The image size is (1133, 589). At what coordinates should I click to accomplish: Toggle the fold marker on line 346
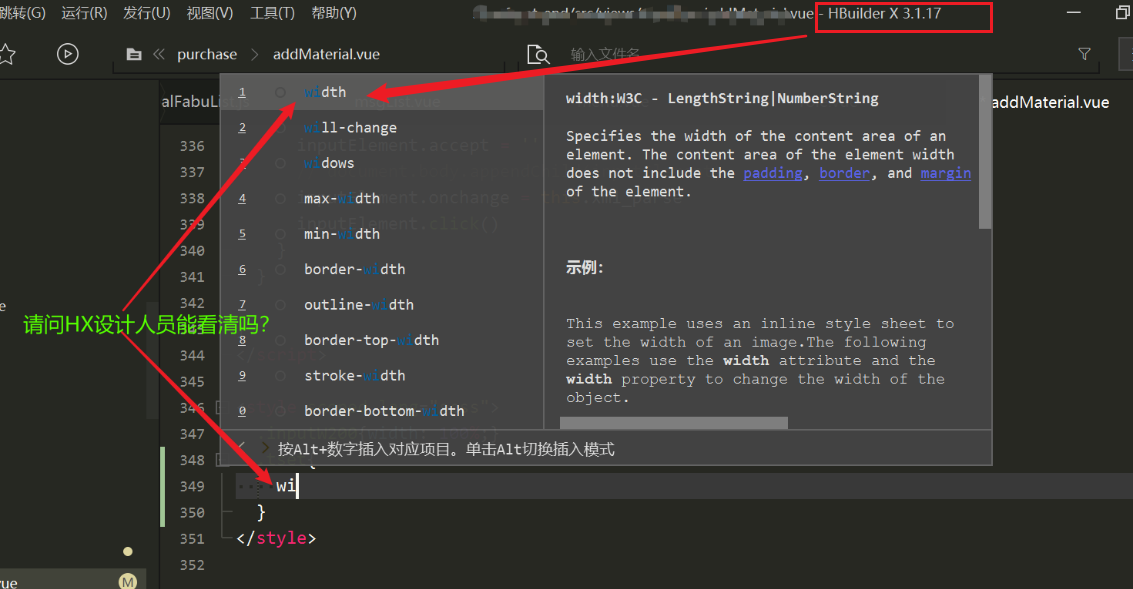click(219, 408)
